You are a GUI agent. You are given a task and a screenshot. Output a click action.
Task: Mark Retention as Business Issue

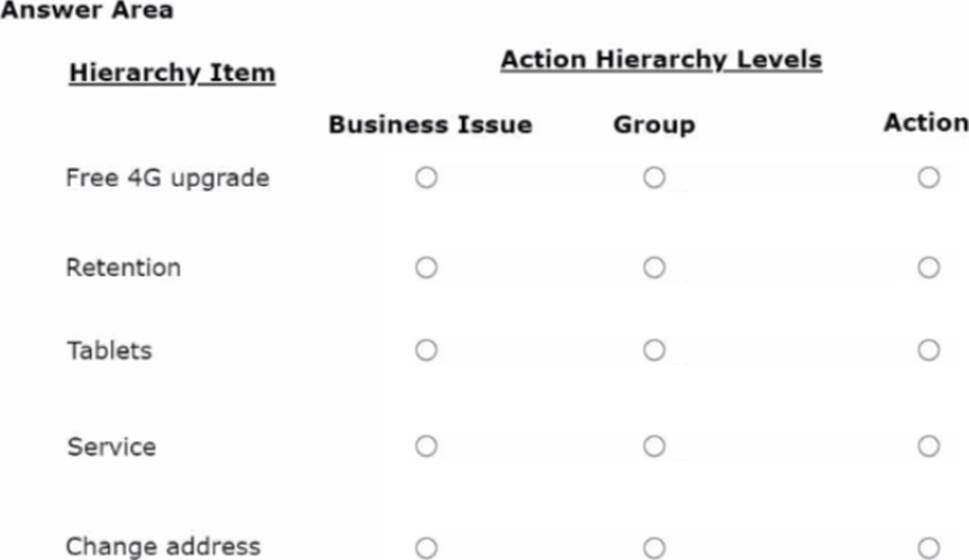[426, 268]
